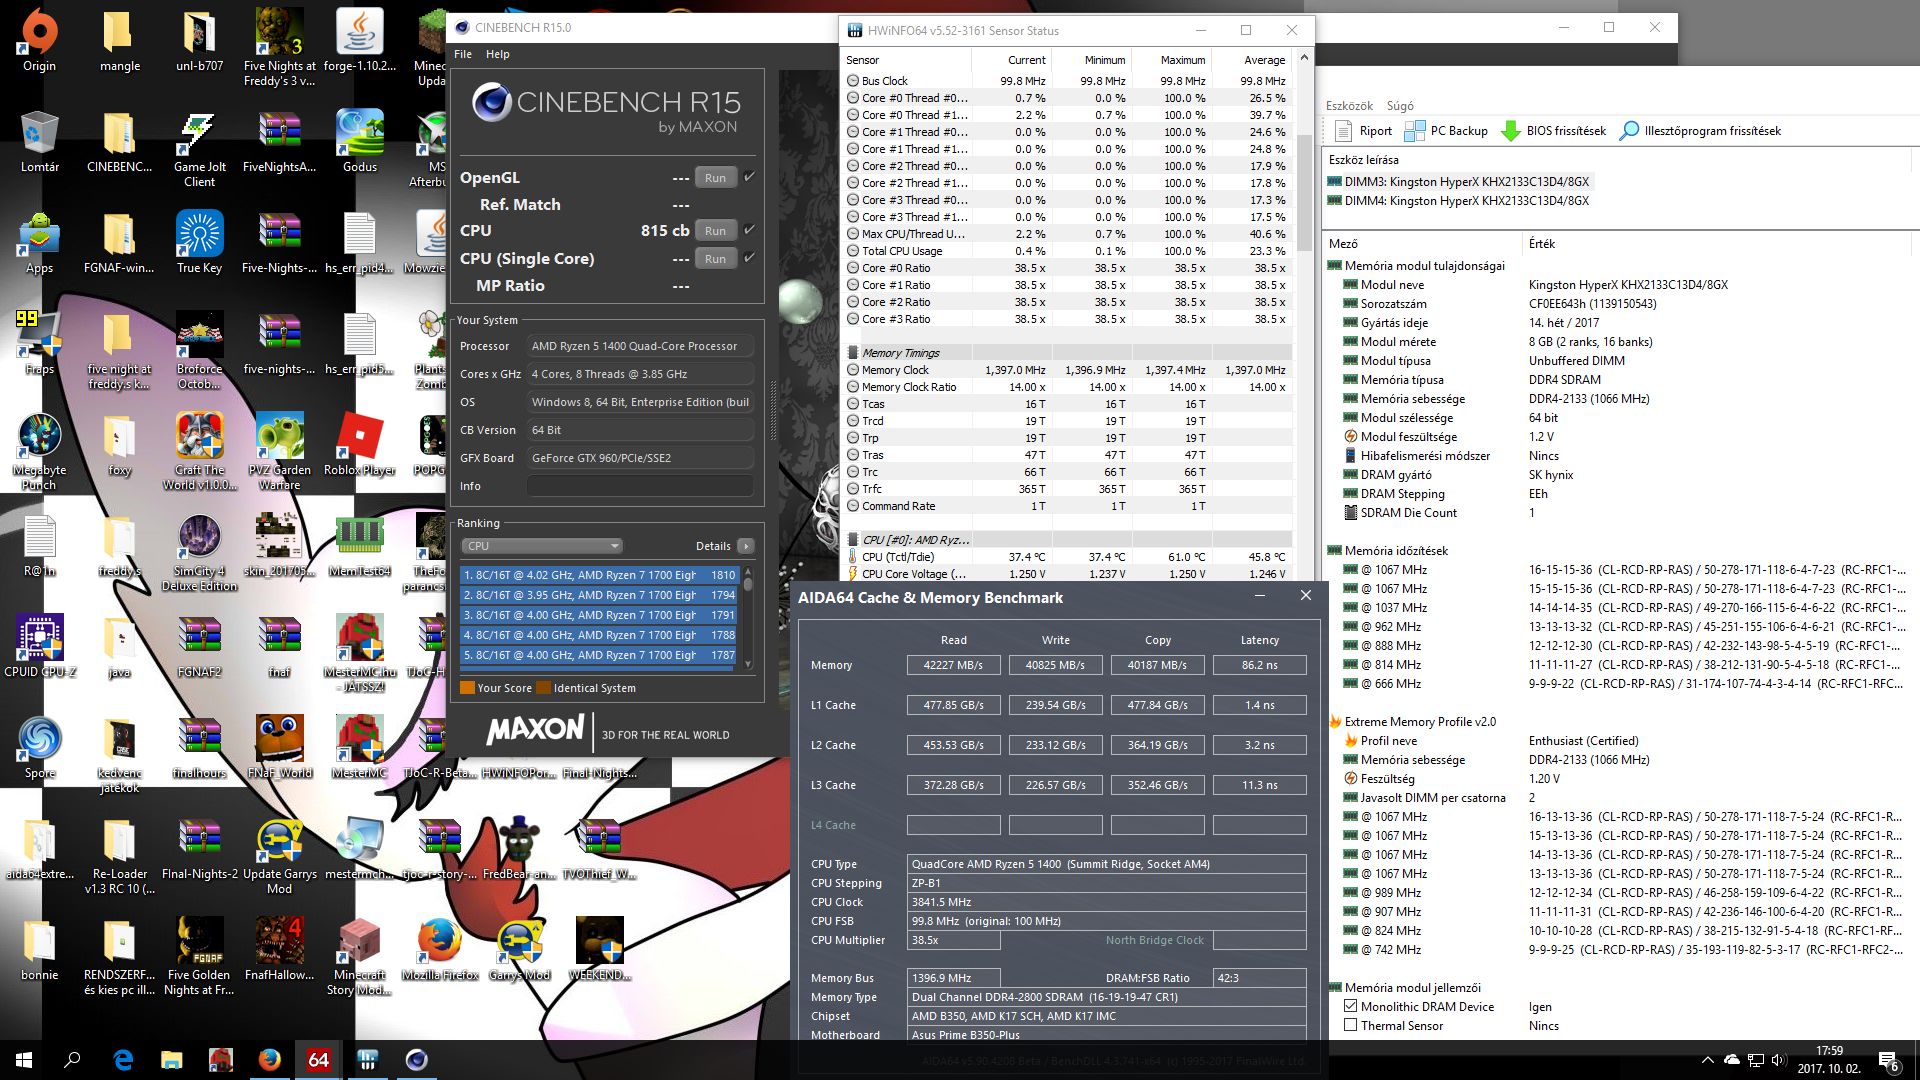Click the Cinebench Info input field

click(640, 486)
